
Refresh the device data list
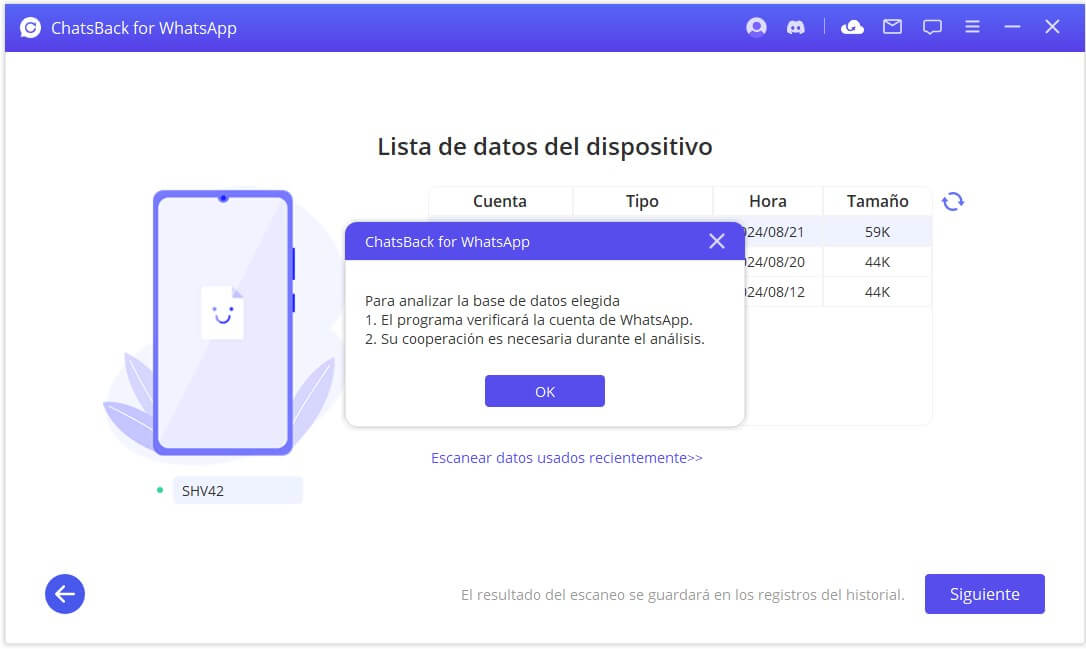953,201
